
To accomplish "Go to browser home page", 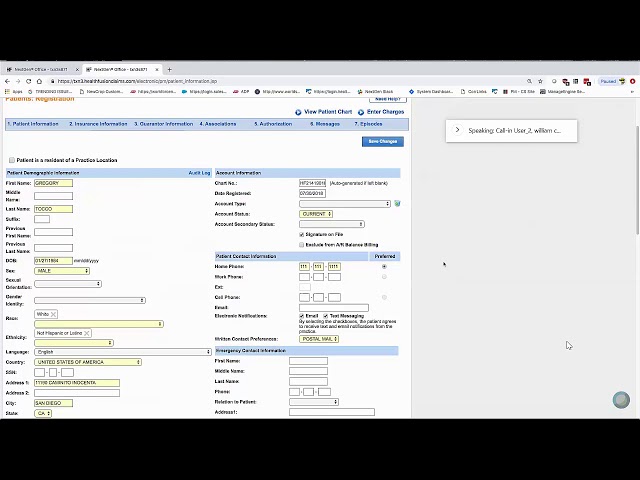I will 39,81.
